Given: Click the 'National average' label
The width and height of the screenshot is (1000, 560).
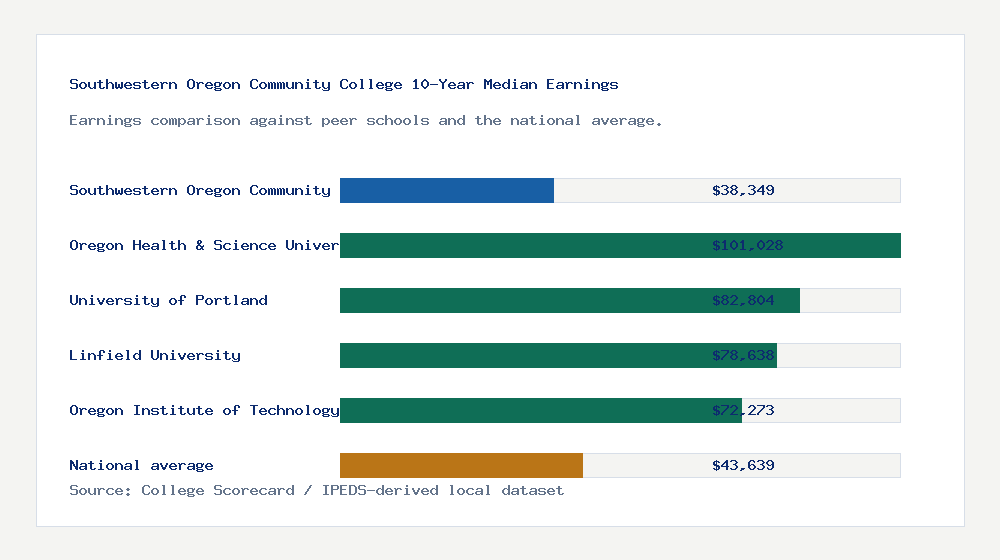Looking at the screenshot, I should coord(141,466).
